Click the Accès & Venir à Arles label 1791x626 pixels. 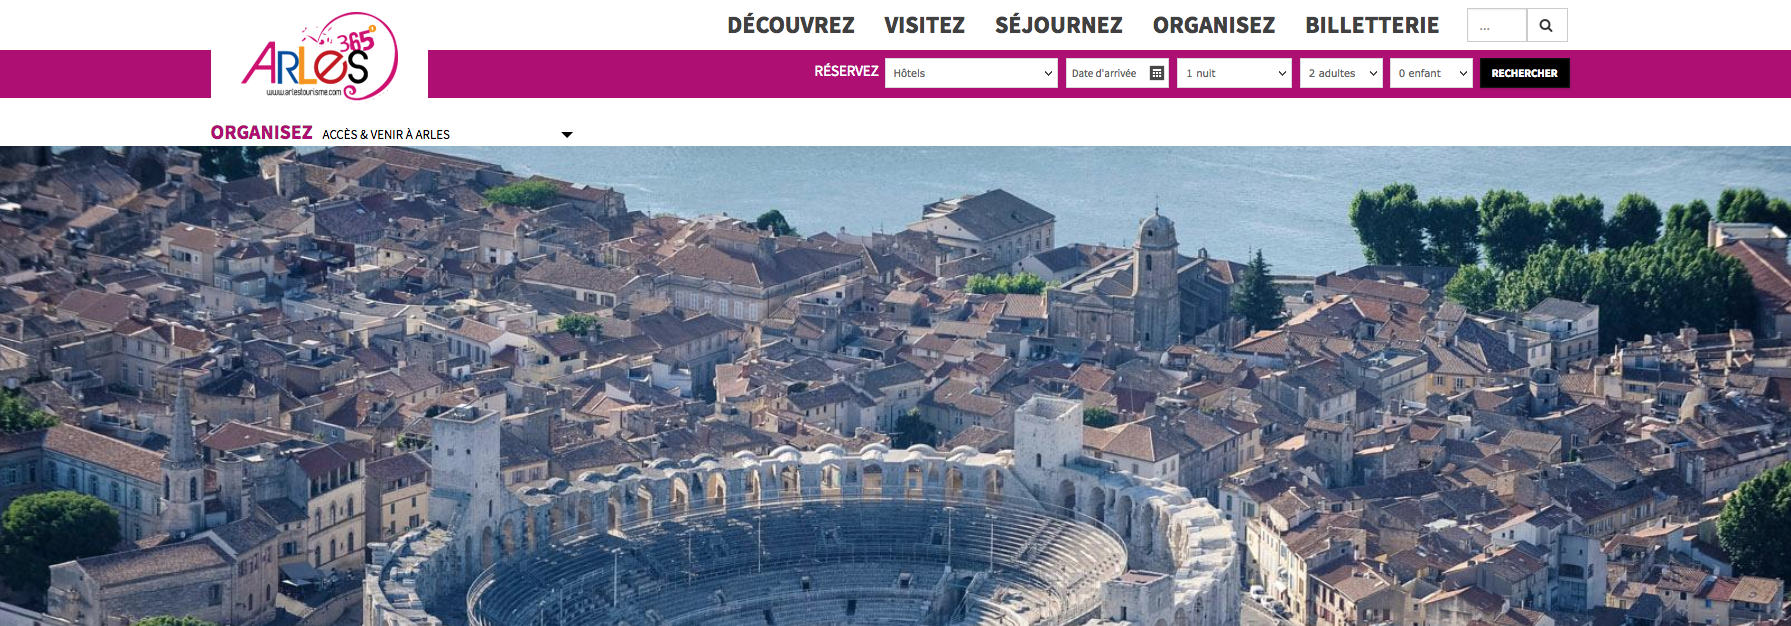(386, 134)
